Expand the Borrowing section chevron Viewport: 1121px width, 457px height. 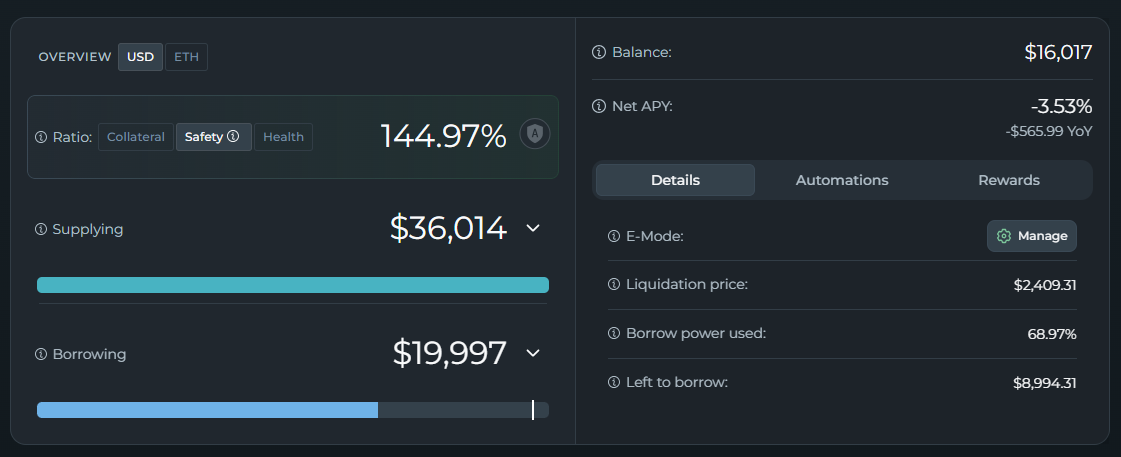coord(533,353)
